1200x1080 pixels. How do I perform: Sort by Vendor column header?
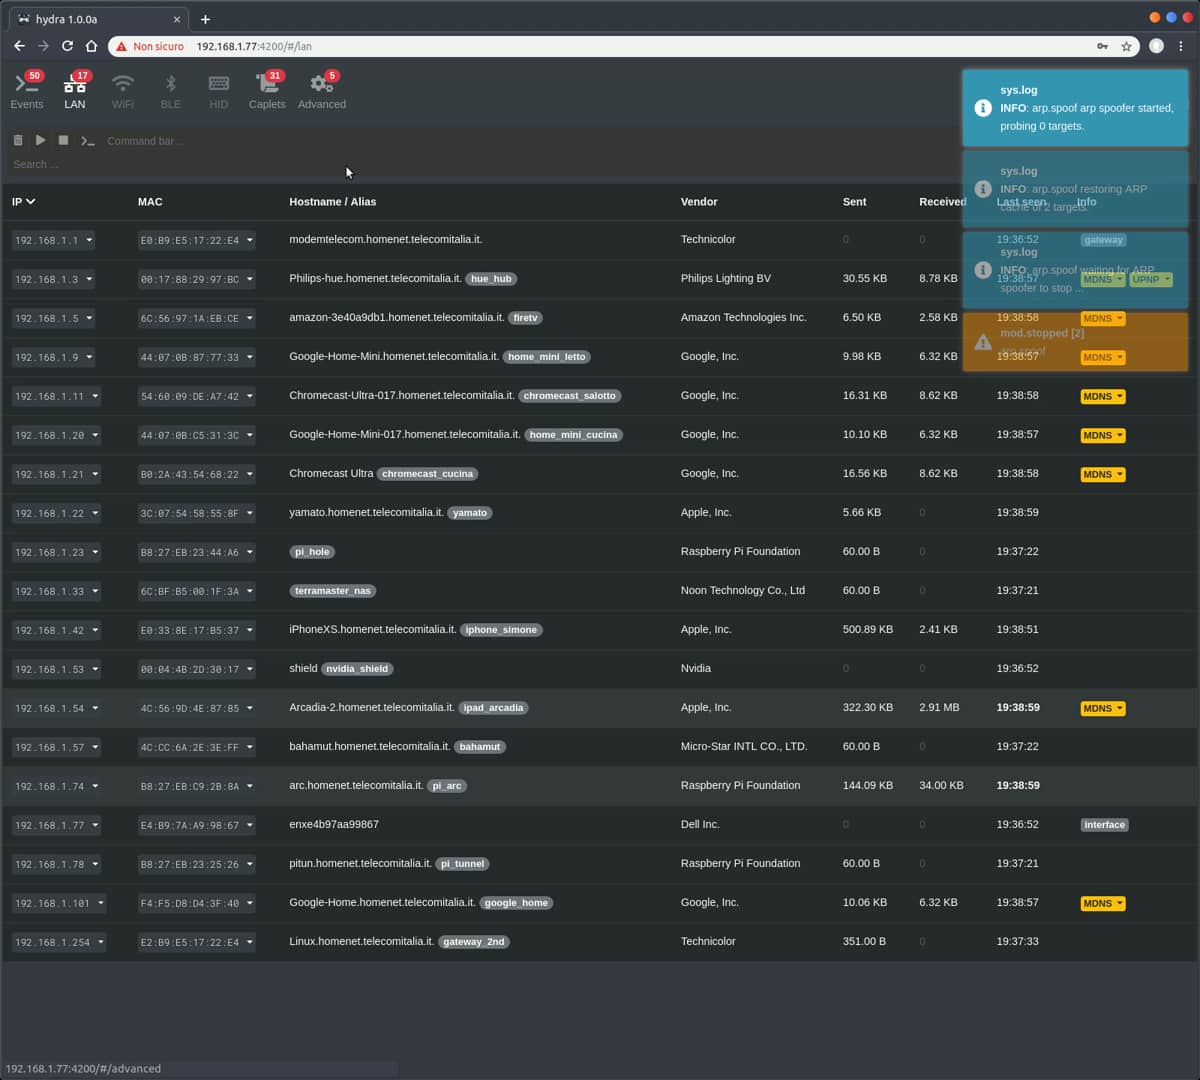[699, 202]
